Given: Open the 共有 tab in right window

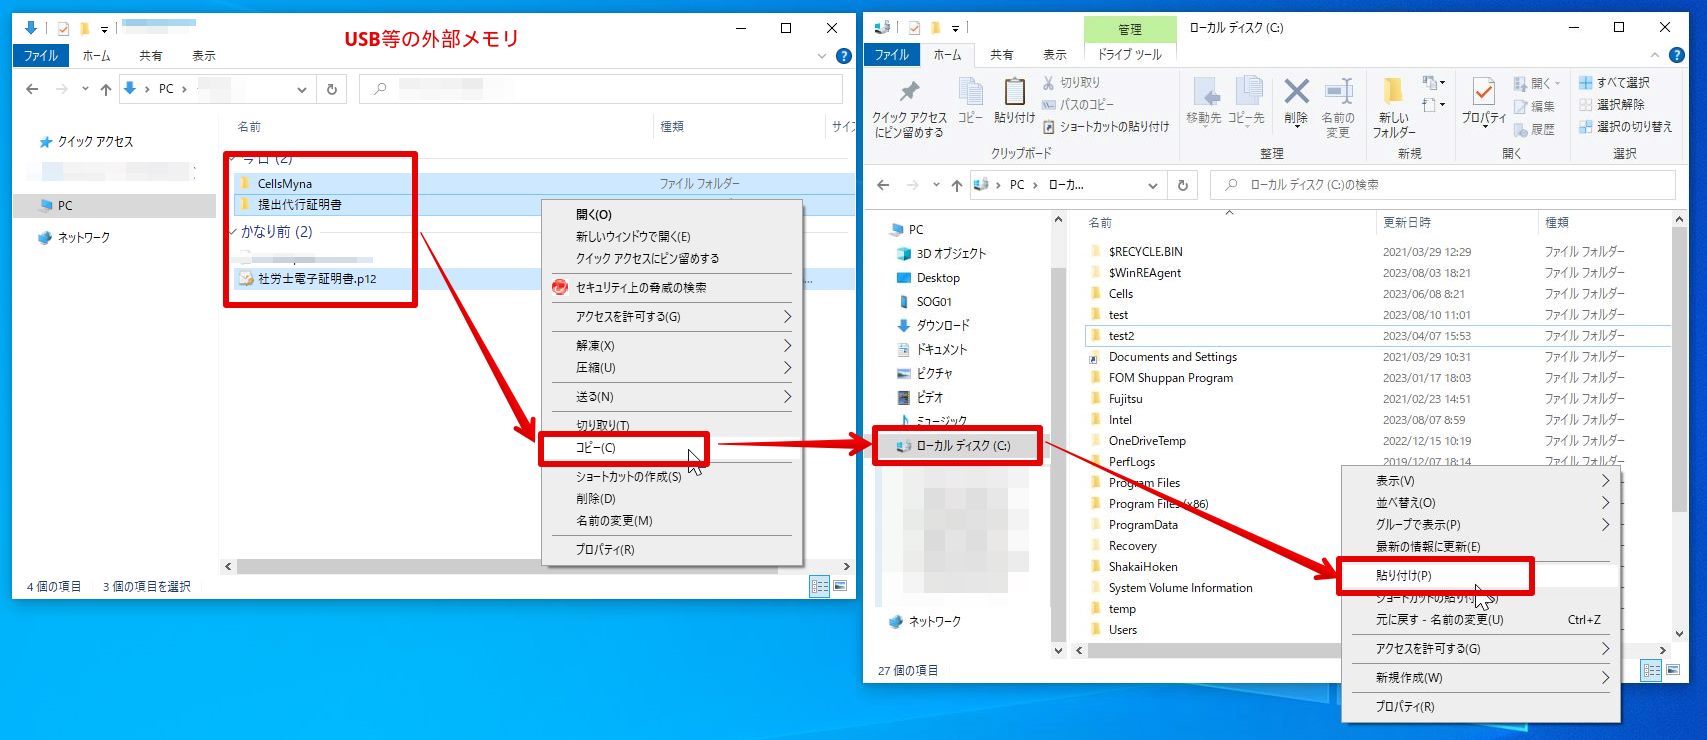Looking at the screenshot, I should click(1001, 55).
